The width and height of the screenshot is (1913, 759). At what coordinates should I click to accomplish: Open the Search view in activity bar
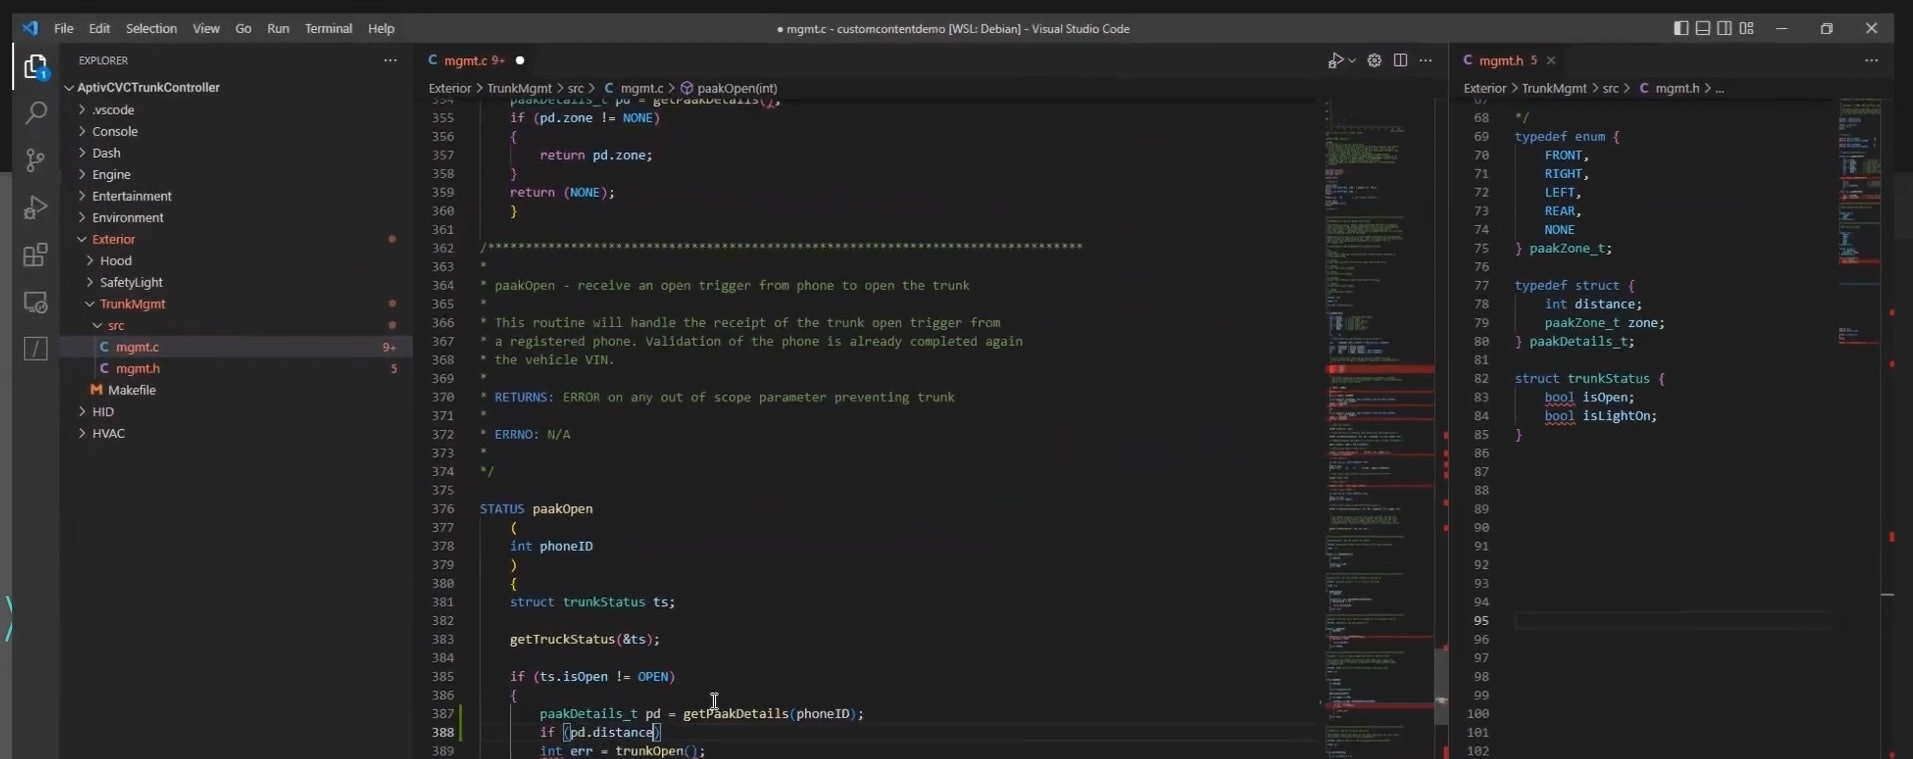tap(36, 112)
